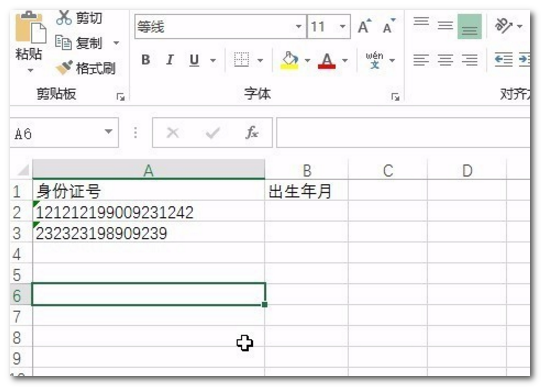Click cell containing 出生年月
This screenshot has width=541, height=387.
pyautogui.click(x=306, y=191)
